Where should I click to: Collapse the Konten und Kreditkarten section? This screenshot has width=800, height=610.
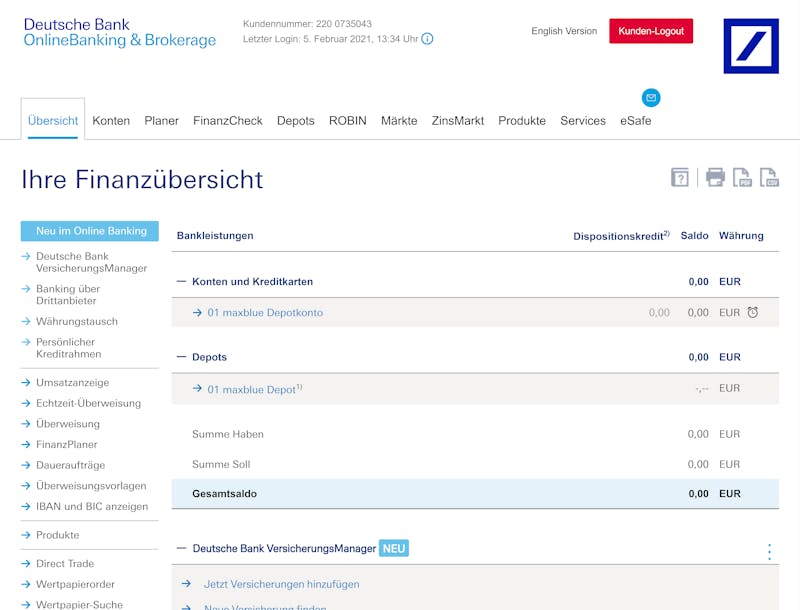tap(181, 282)
